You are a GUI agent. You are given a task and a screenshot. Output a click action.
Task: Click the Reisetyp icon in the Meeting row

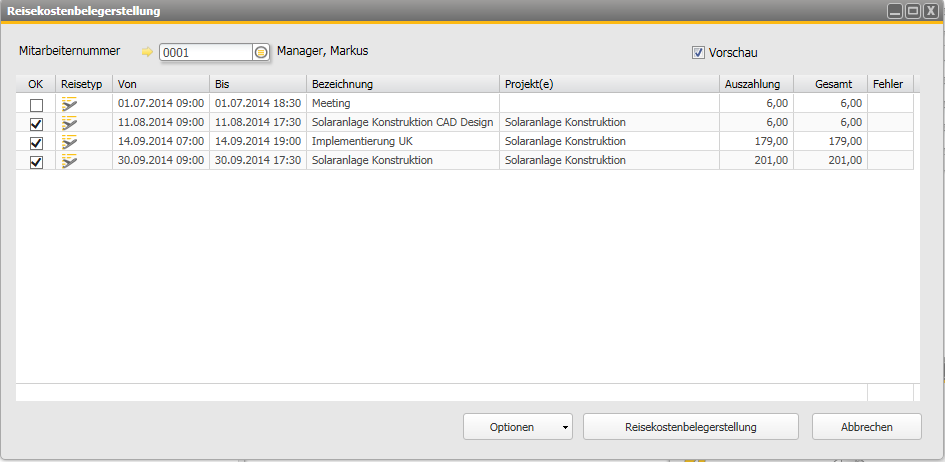[x=70, y=104]
